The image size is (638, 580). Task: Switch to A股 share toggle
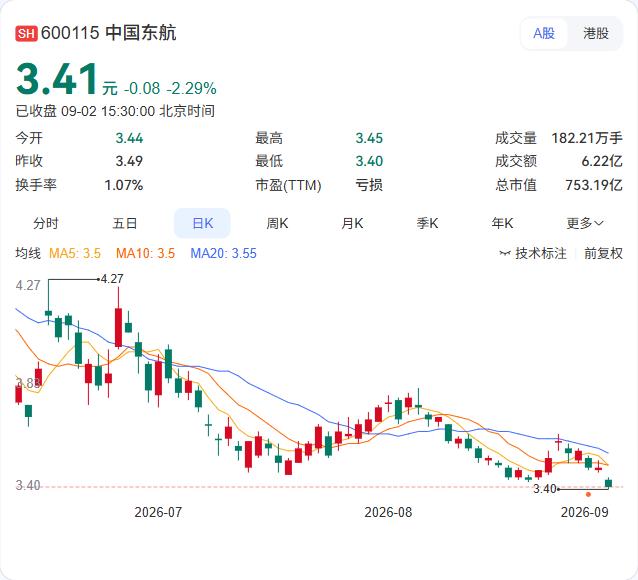point(544,33)
